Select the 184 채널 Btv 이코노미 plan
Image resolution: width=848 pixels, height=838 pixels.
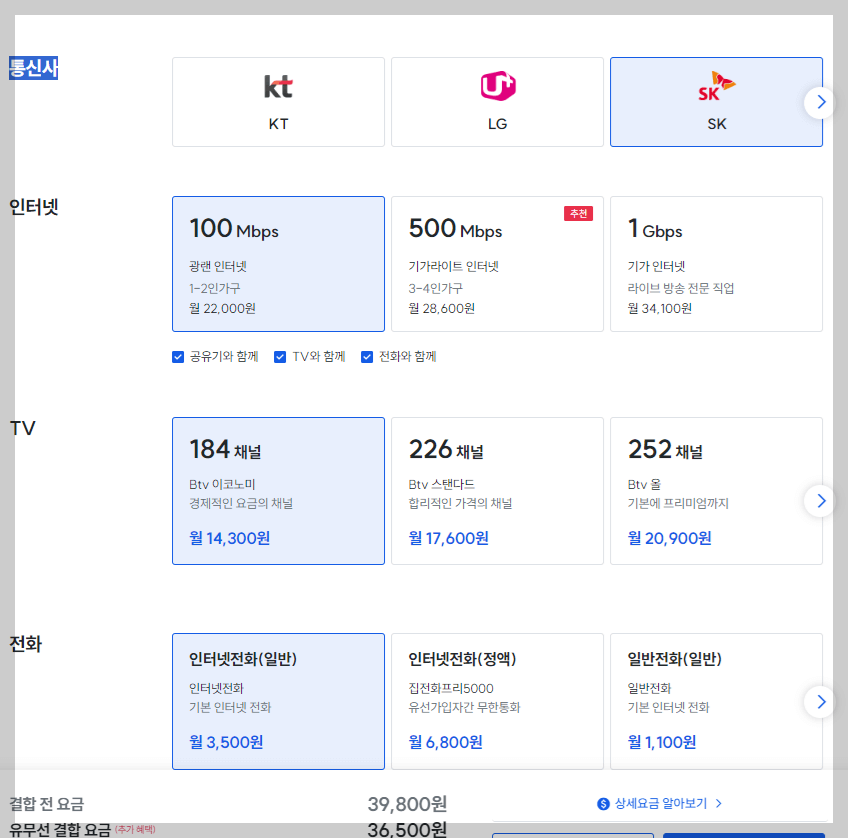pos(278,490)
